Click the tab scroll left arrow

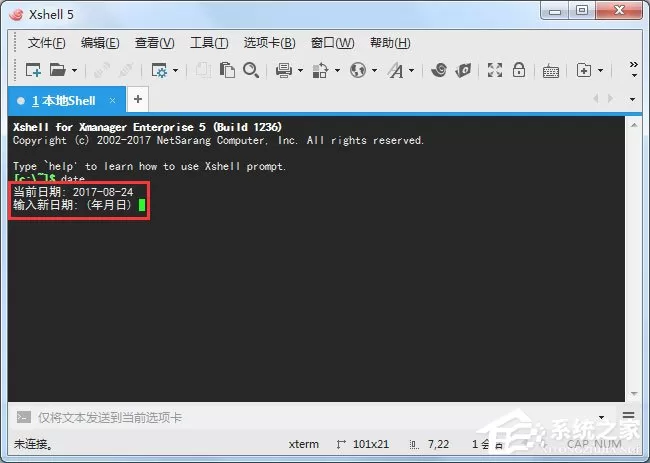tap(596, 99)
